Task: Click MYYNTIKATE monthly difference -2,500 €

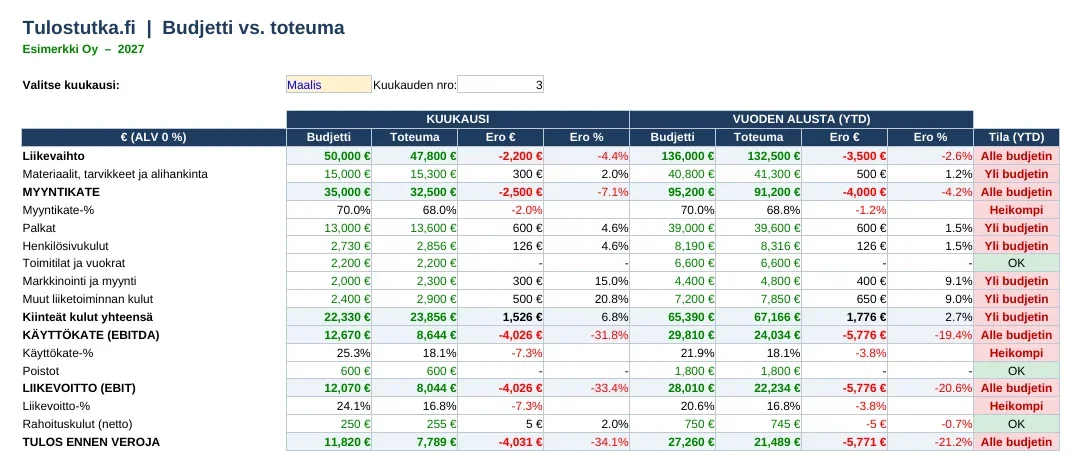Action: [500, 191]
